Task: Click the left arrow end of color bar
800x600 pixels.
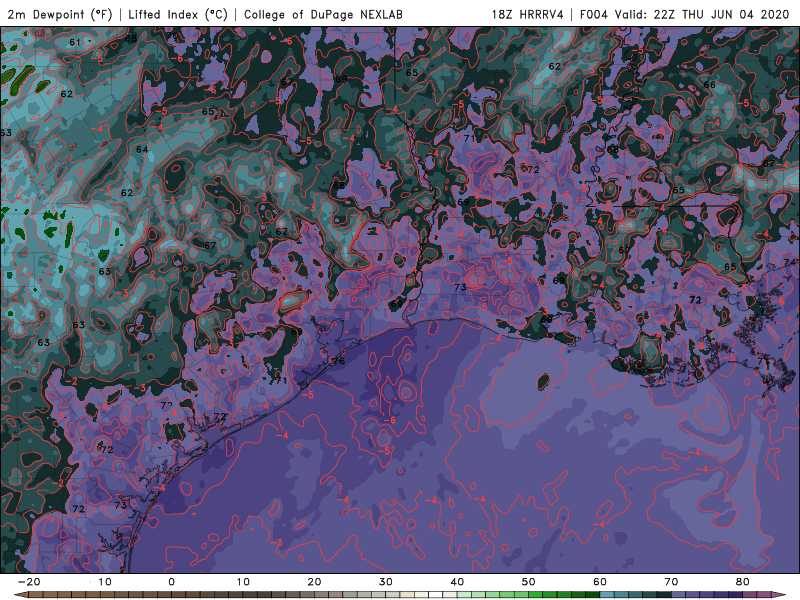Action: coord(20,595)
